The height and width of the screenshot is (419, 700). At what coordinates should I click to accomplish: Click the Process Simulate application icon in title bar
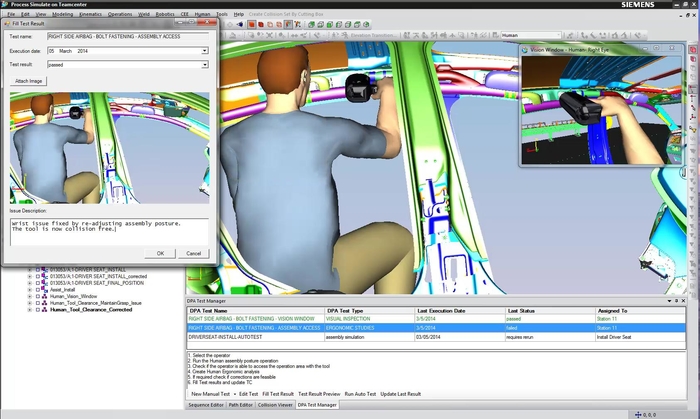coord(4,4)
